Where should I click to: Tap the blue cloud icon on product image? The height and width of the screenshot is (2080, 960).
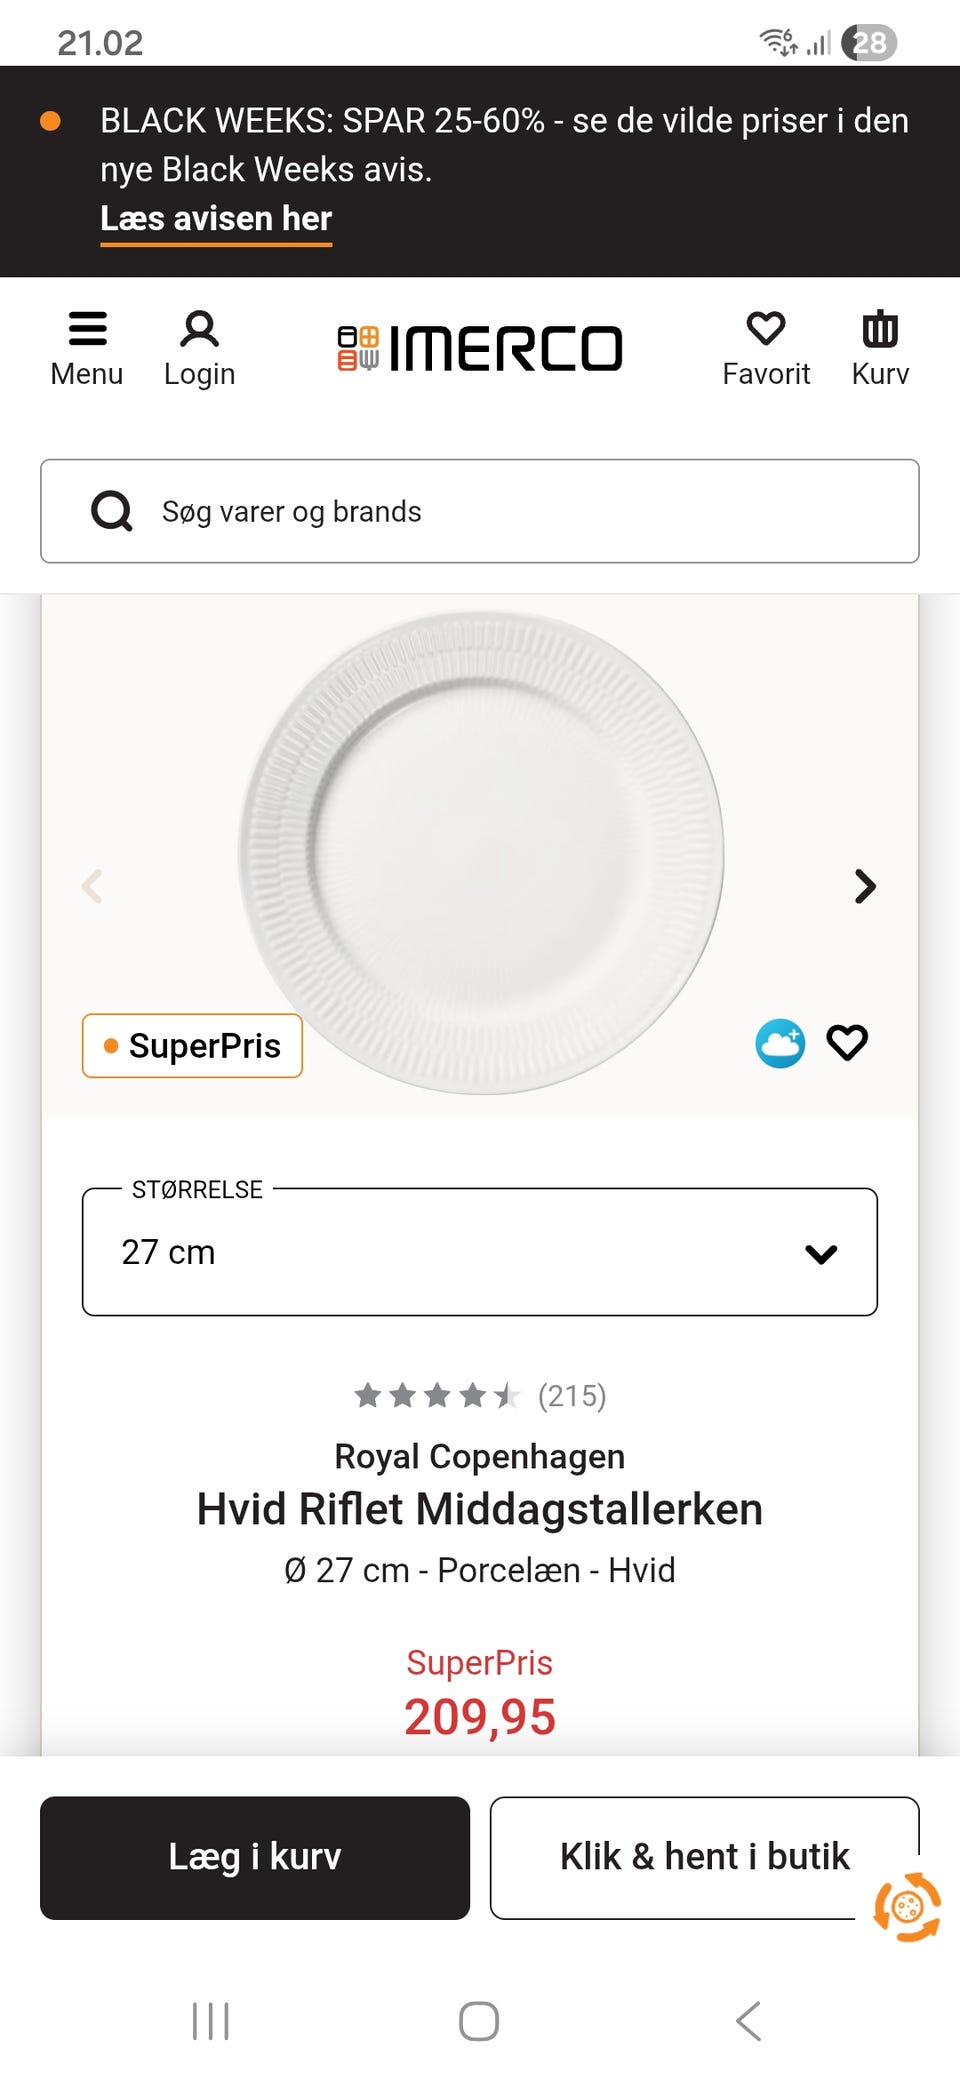click(x=780, y=1044)
